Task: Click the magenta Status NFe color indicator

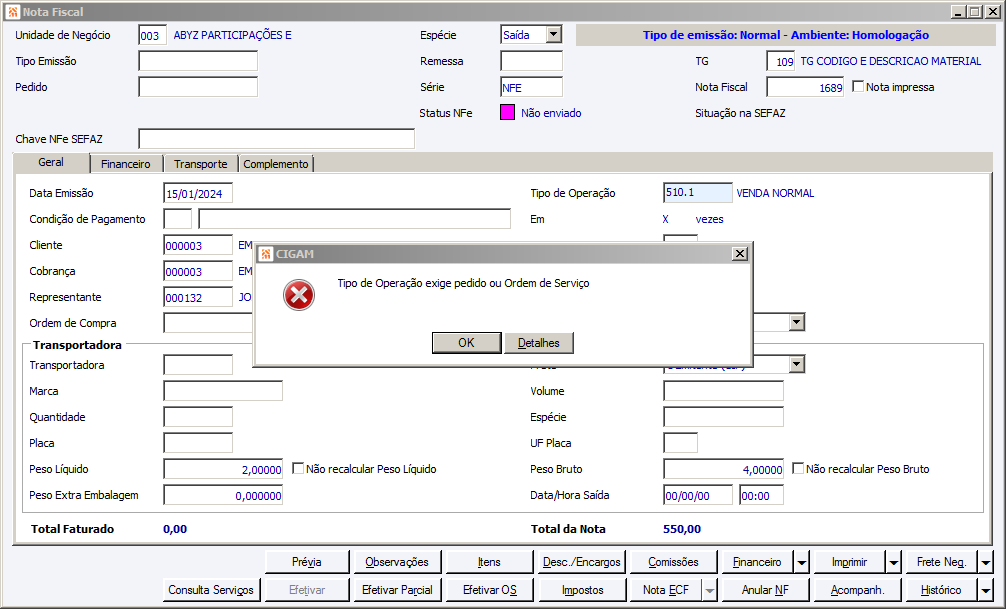Action: [x=507, y=112]
